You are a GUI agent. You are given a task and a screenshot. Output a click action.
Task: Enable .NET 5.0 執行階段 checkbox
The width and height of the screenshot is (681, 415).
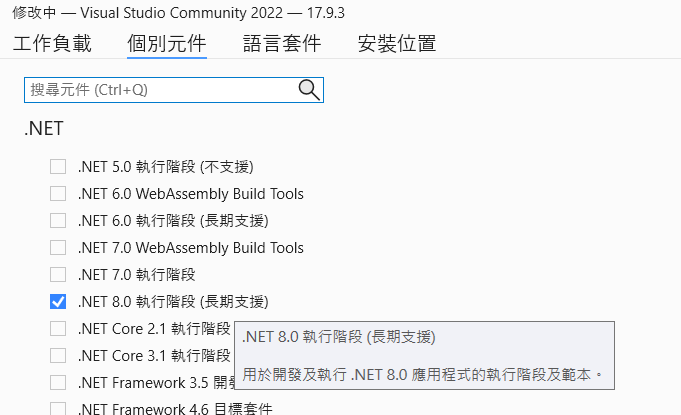(x=58, y=167)
